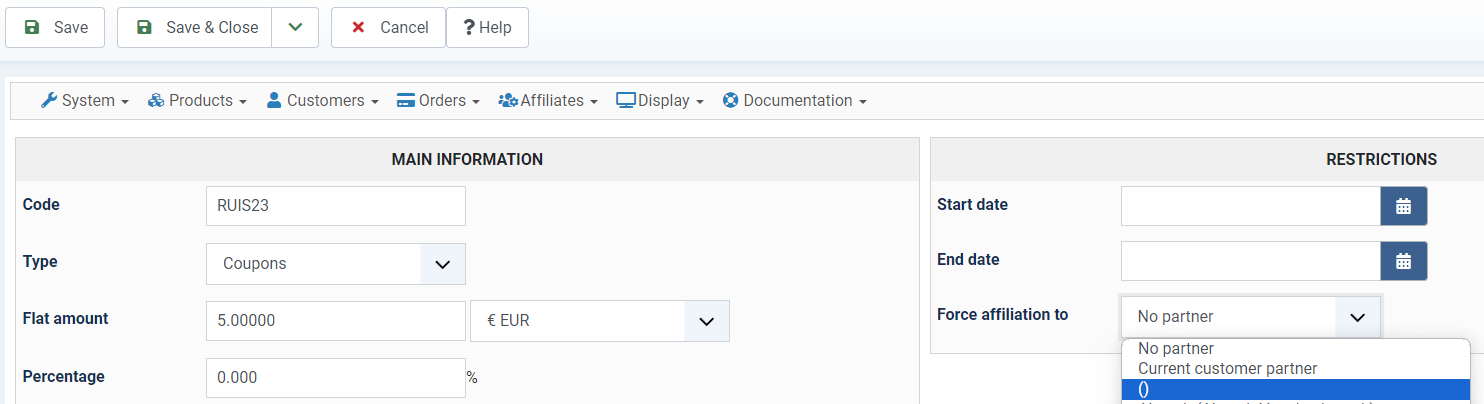Click the Display monitor icon
This screenshot has width=1484, height=404.
click(x=626, y=101)
